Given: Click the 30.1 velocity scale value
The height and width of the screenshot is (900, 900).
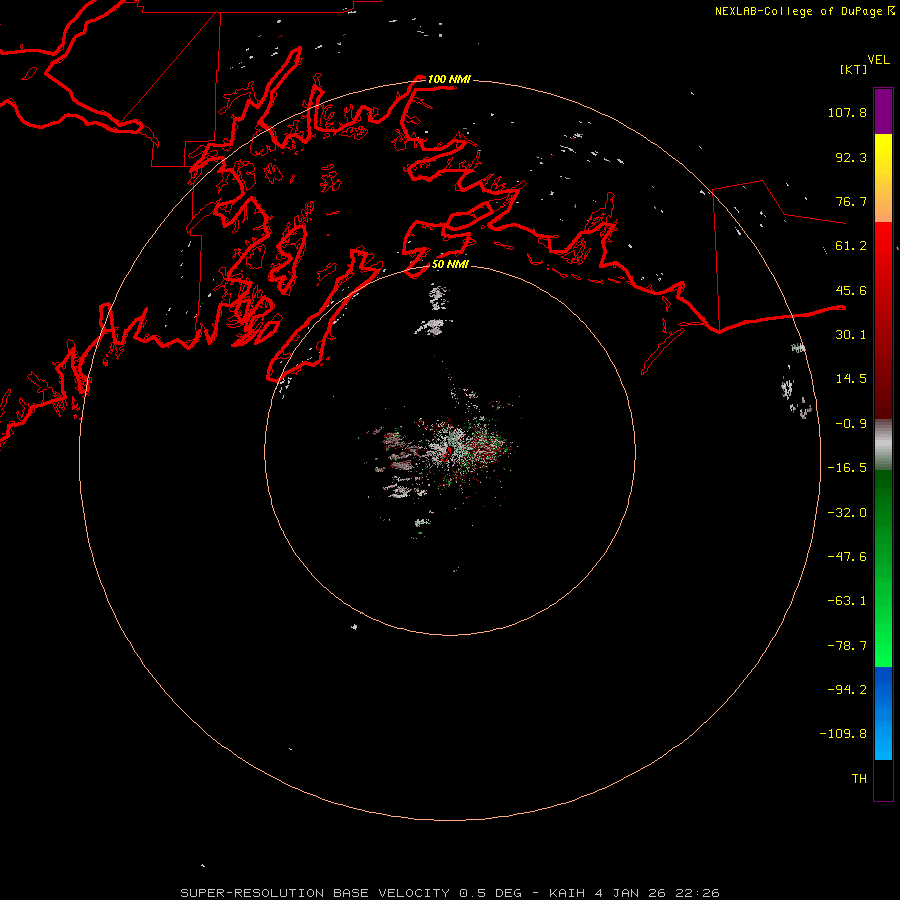Looking at the screenshot, I should tap(851, 335).
